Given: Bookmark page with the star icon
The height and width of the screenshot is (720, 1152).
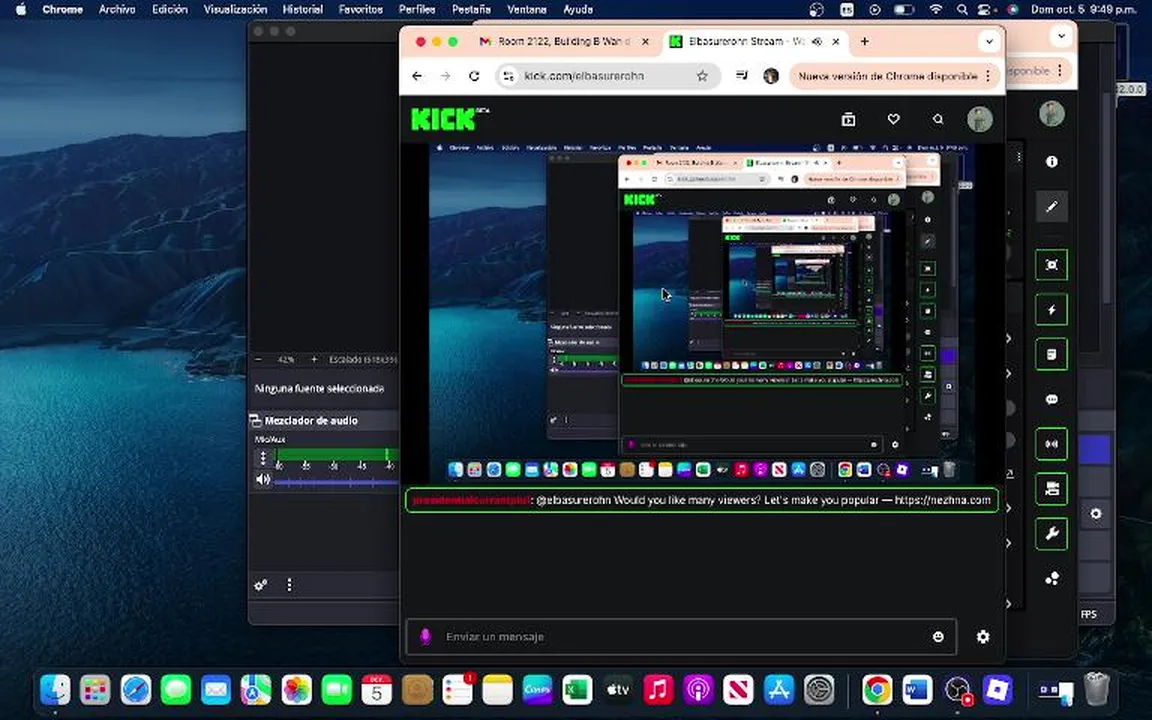Looking at the screenshot, I should point(702,76).
